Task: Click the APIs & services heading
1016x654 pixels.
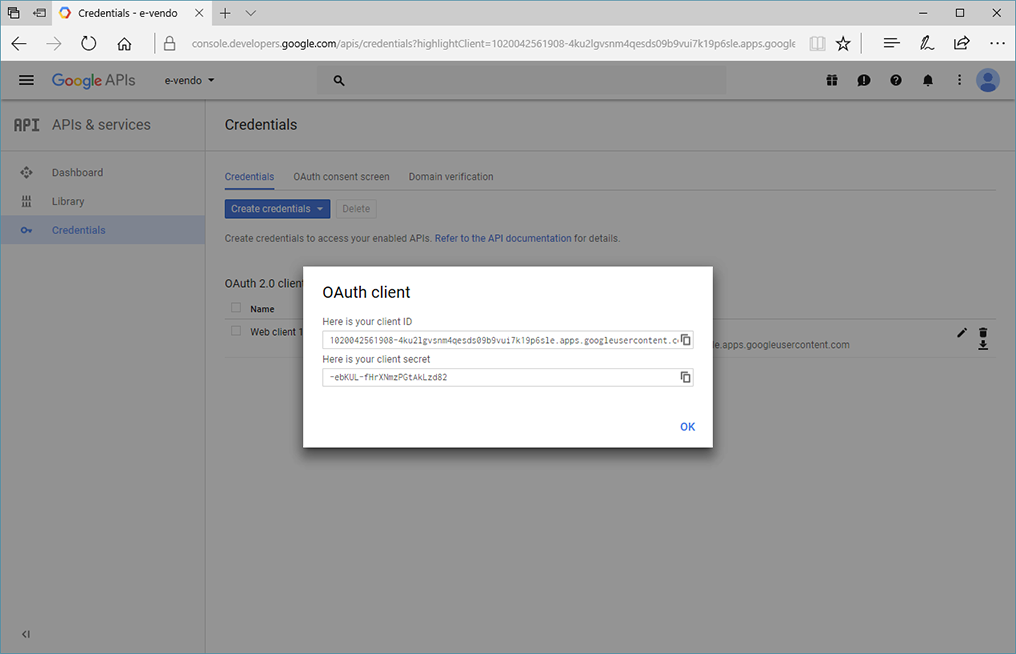Action: point(101,124)
